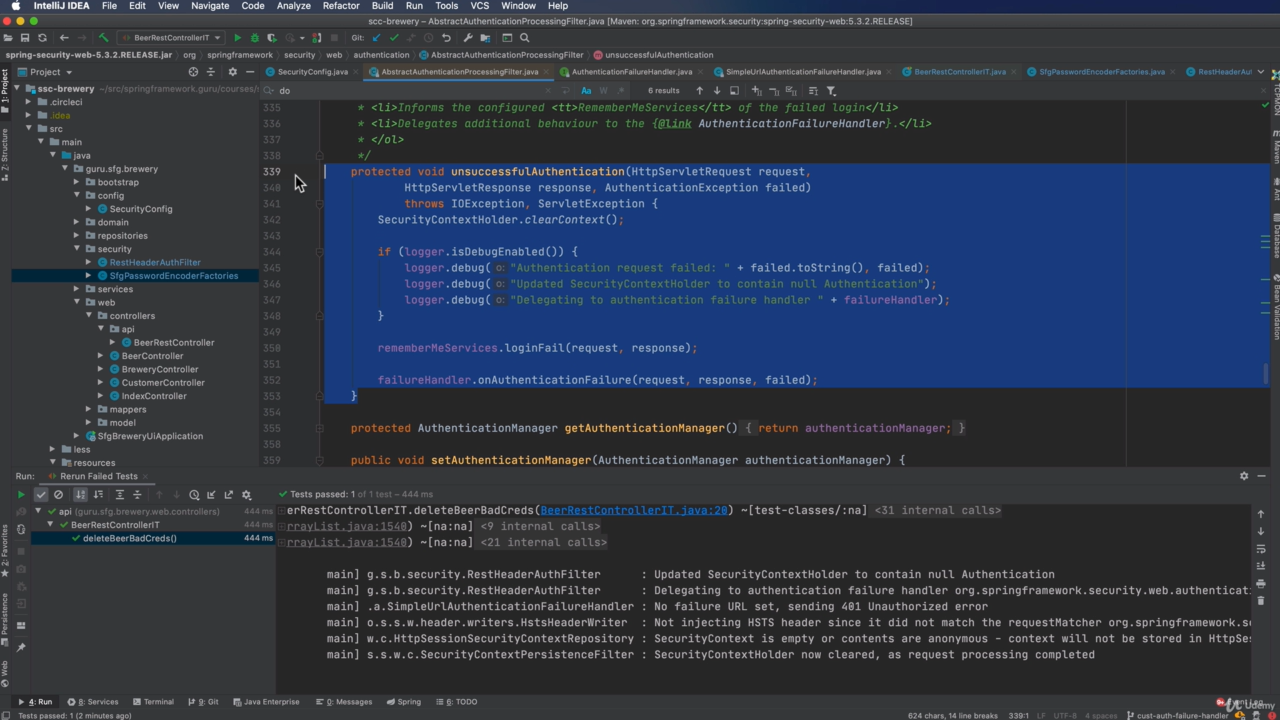
Task: Collapse the security folder in project tree
Action: click(x=77, y=249)
